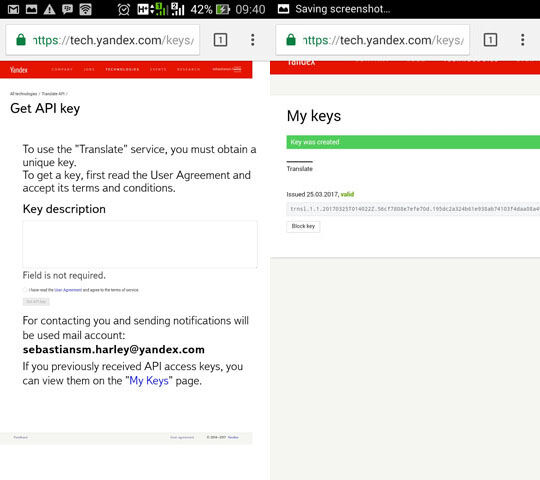Check the User Agreement acceptance checkbox

click(x=25, y=290)
